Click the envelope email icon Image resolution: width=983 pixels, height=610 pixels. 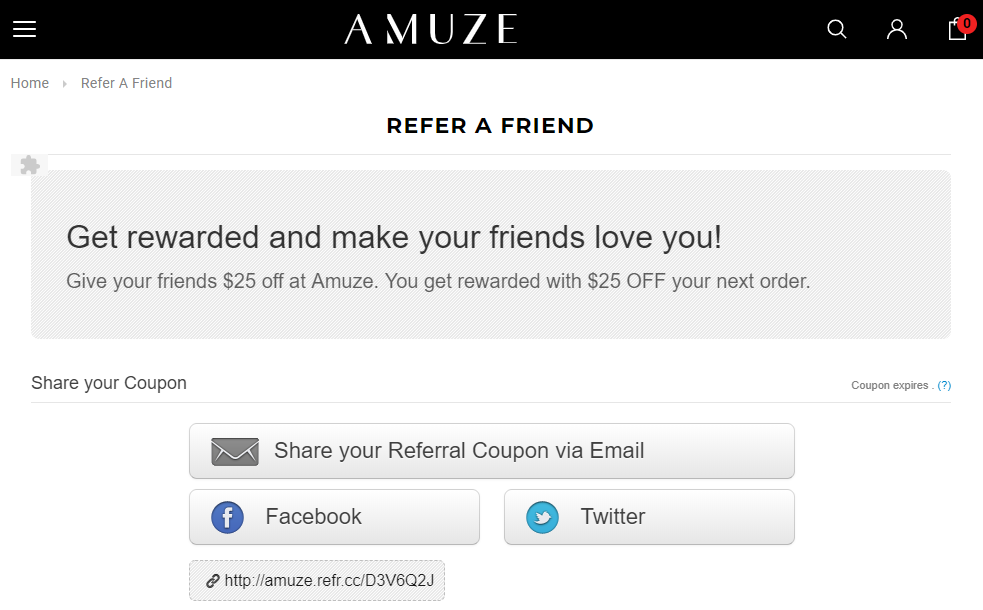(235, 451)
